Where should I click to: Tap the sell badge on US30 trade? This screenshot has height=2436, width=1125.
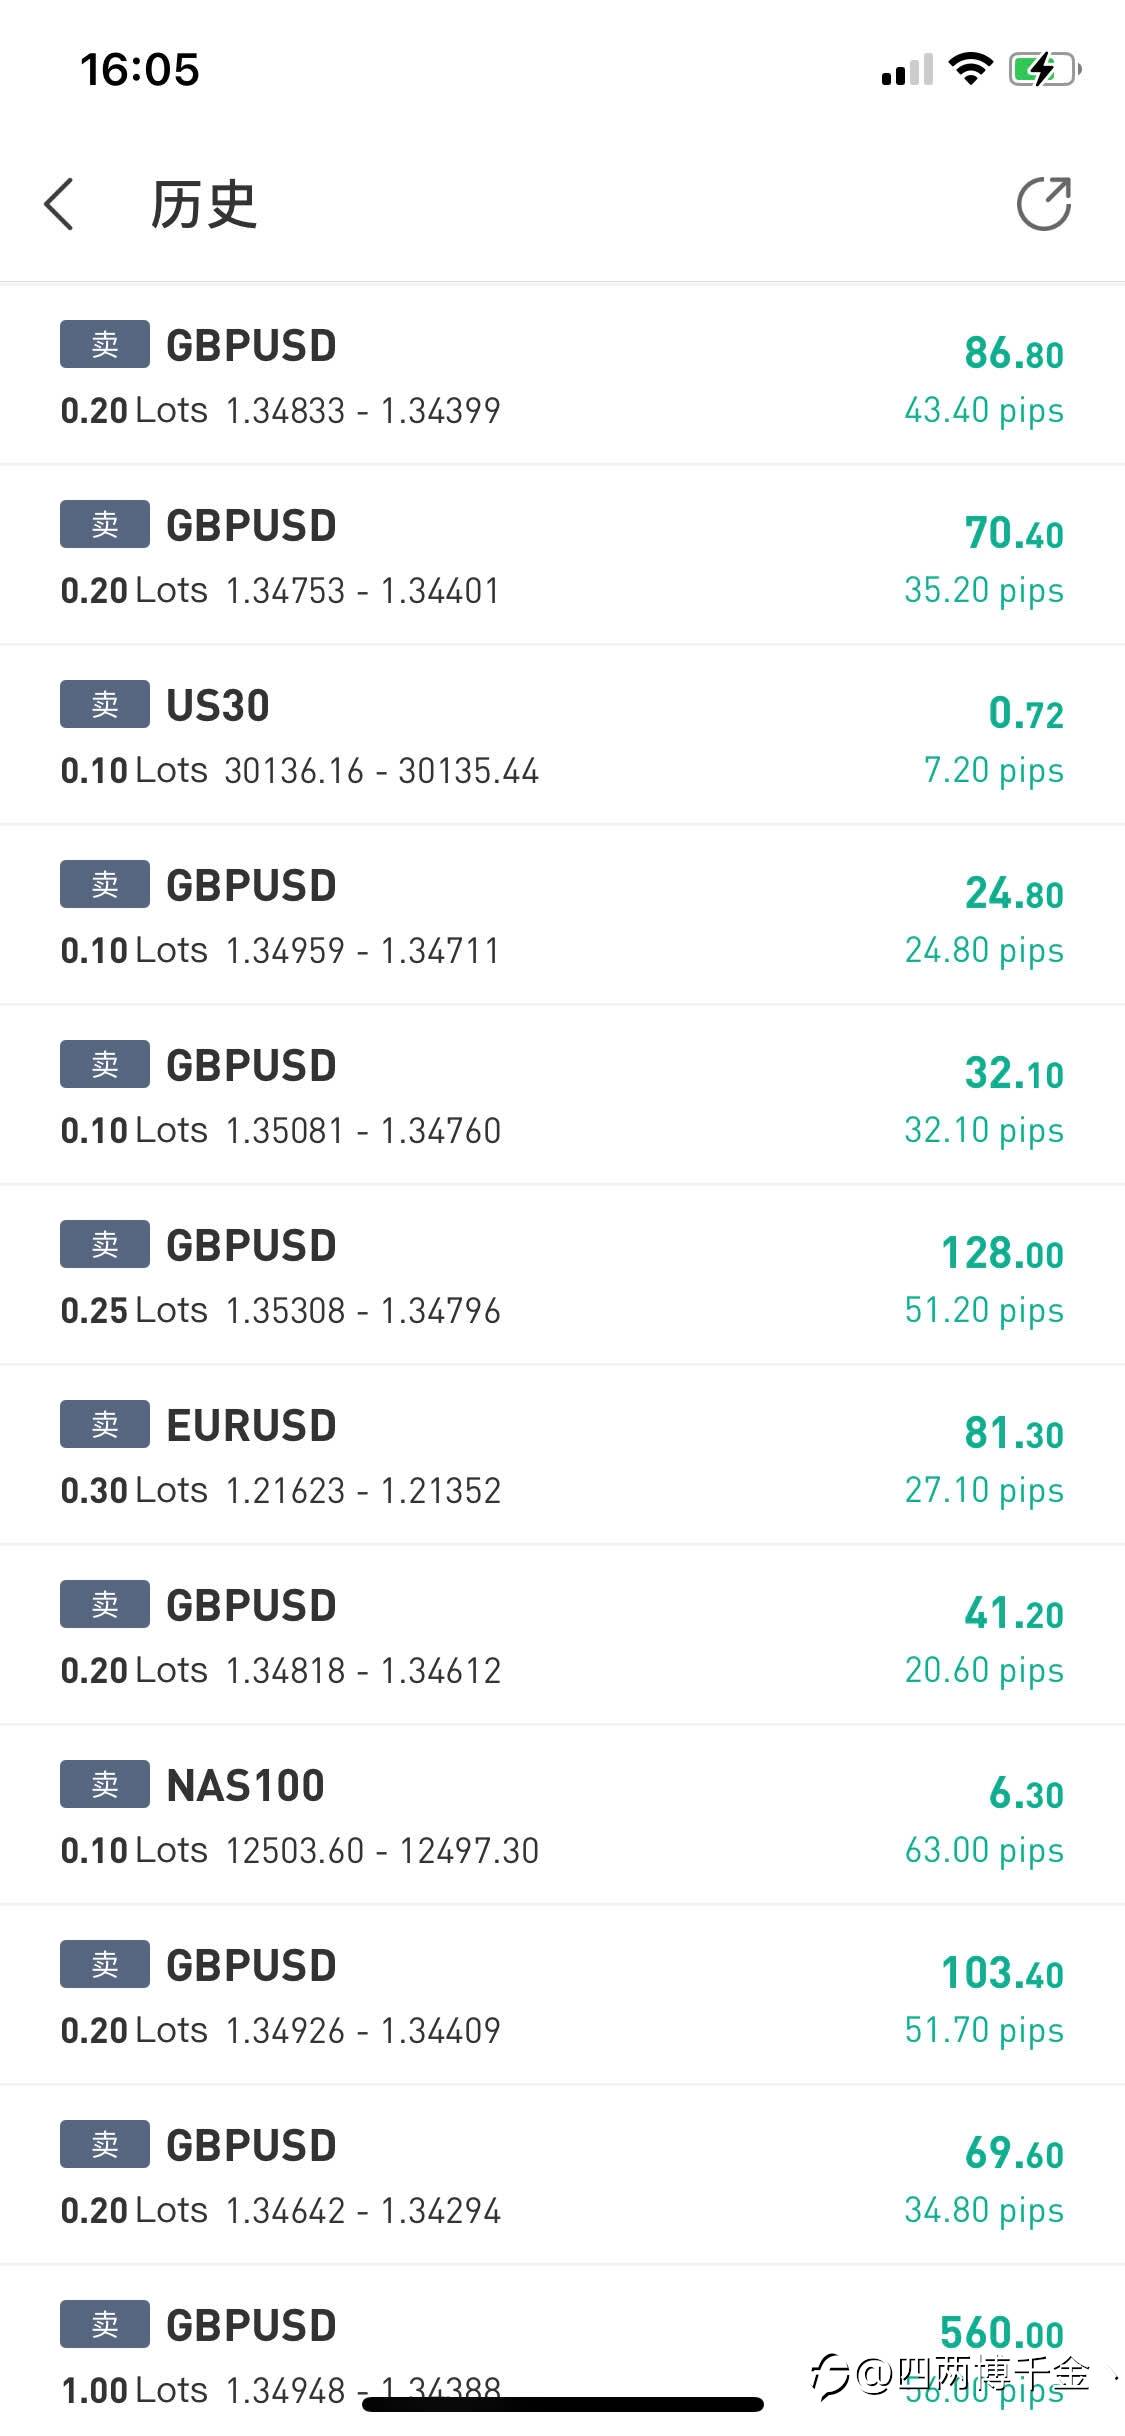[x=105, y=704]
